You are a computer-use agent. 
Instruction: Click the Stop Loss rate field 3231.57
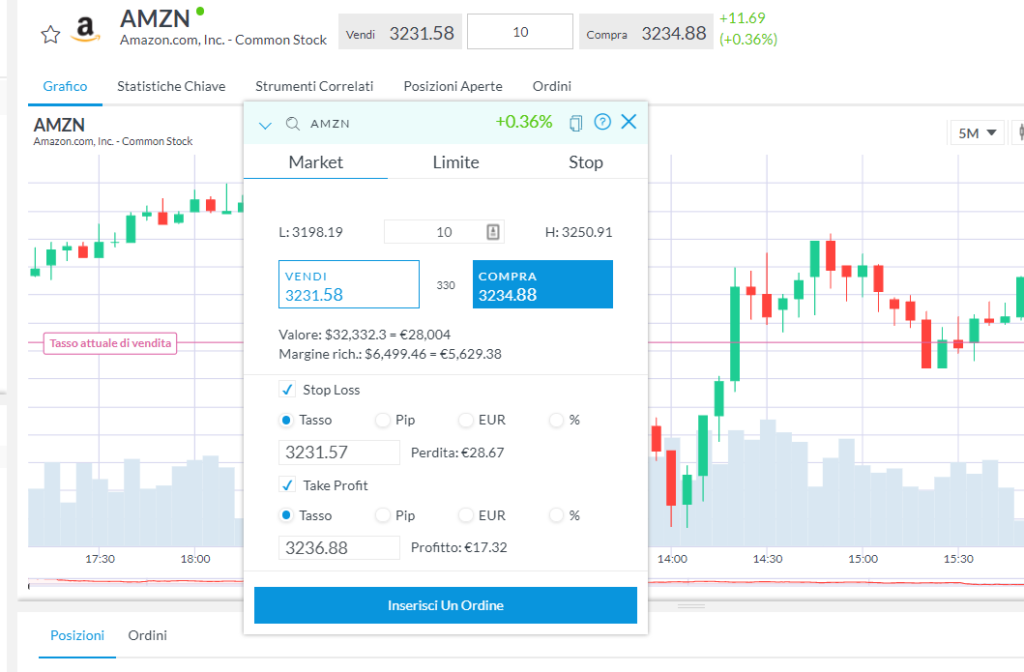pyautogui.click(x=339, y=452)
